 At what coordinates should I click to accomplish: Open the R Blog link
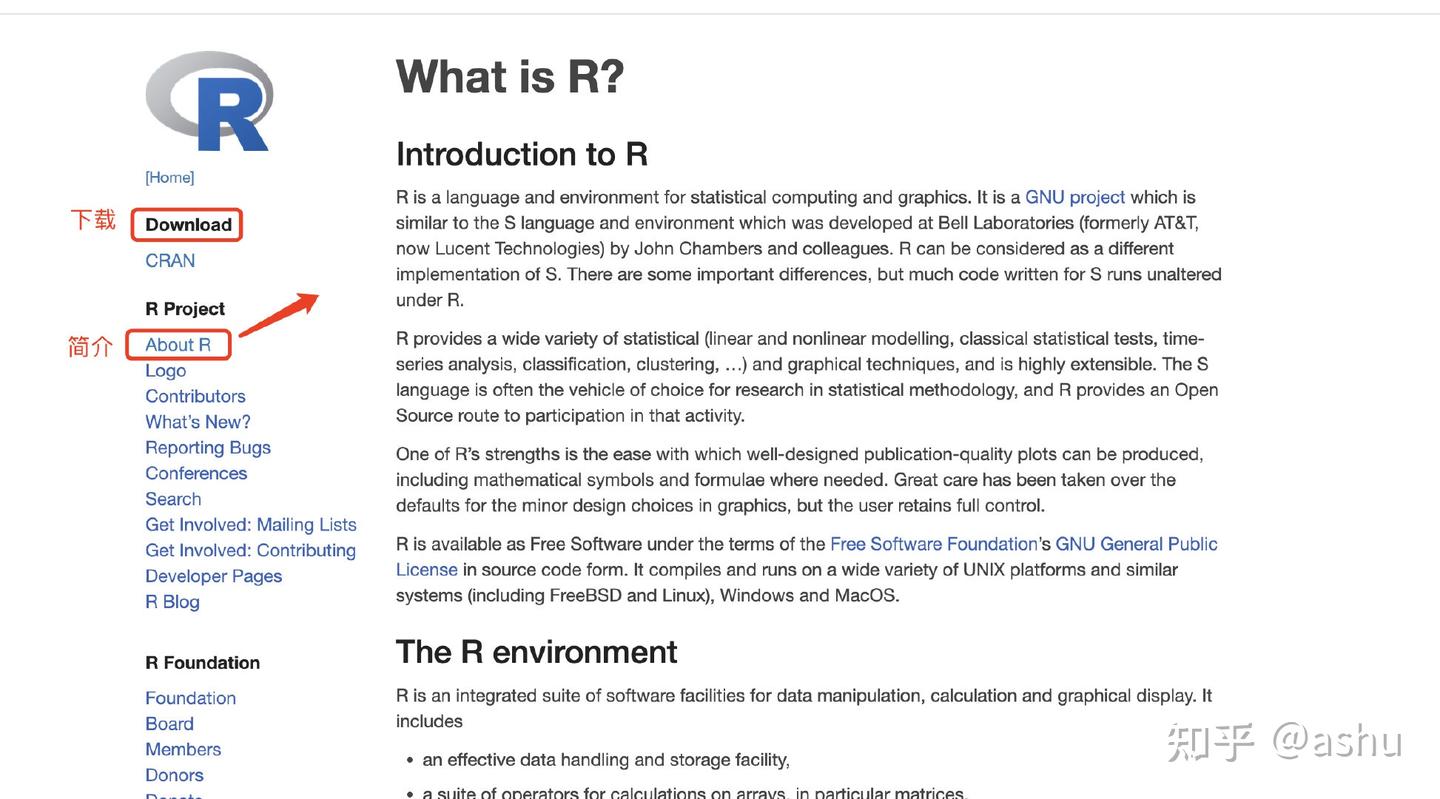(x=171, y=601)
